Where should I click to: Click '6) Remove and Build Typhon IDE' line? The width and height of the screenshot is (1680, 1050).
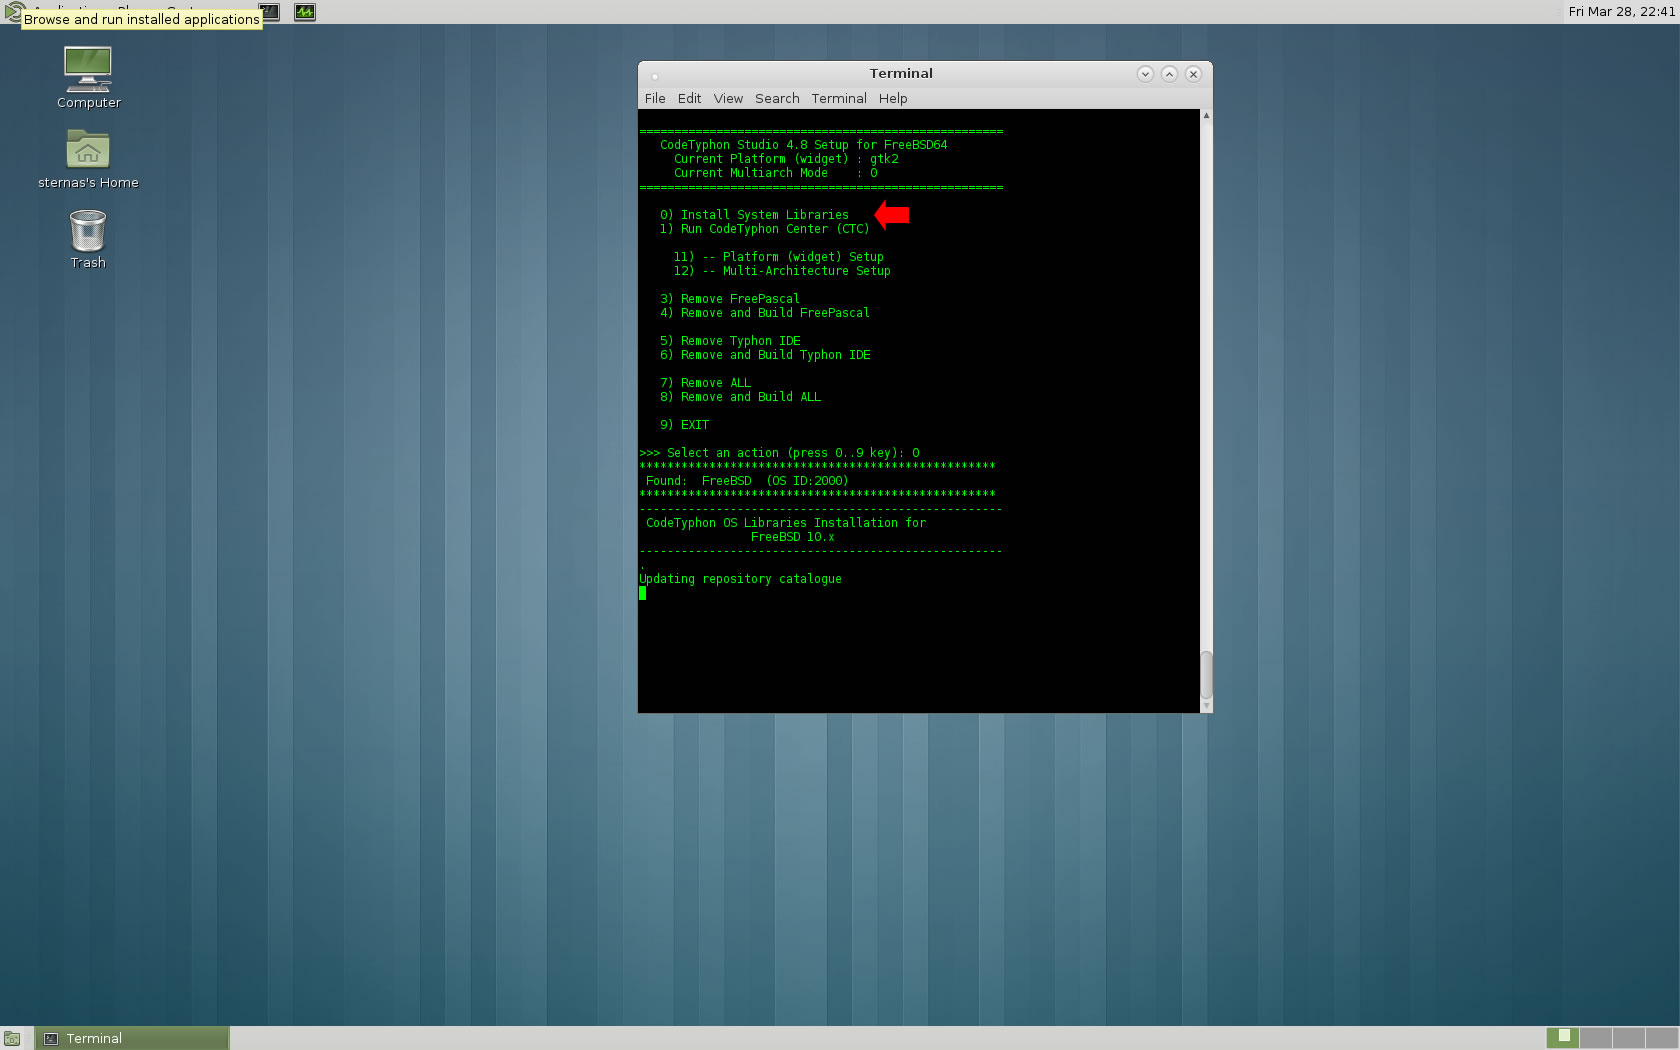765,355
